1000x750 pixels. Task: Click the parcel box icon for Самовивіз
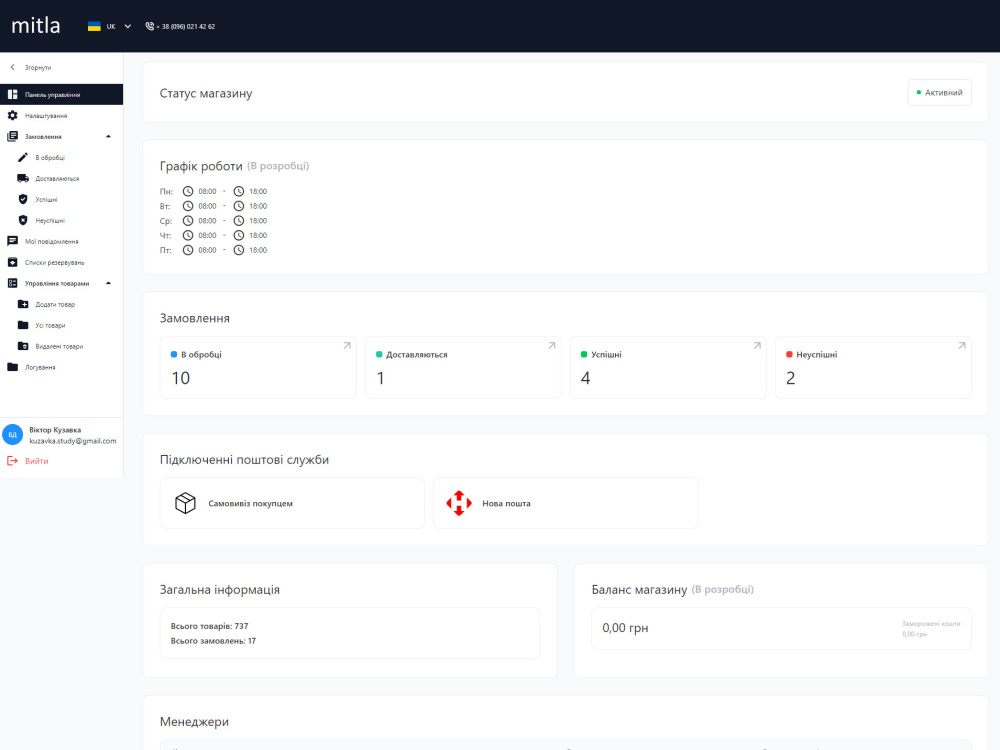click(186, 503)
